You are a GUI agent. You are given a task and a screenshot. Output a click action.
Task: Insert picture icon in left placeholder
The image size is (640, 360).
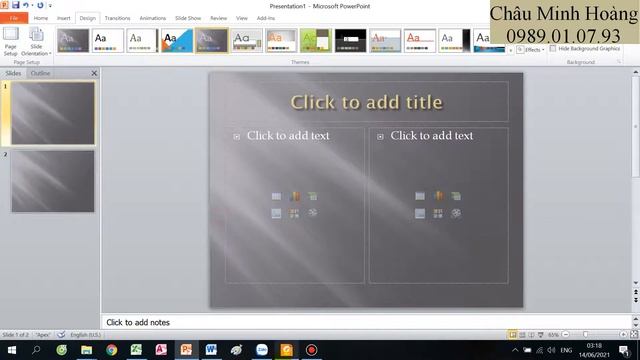pyautogui.click(x=276, y=213)
